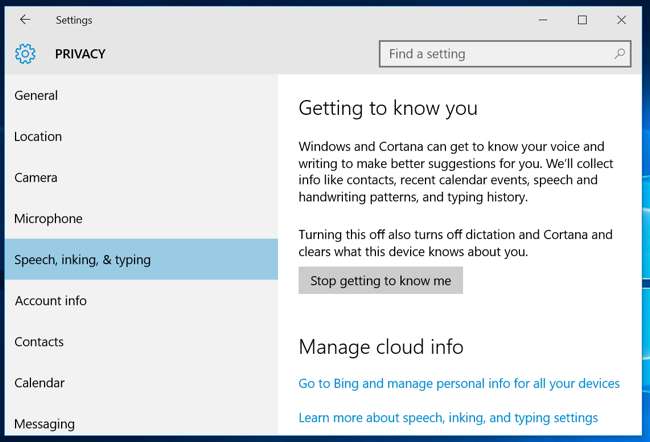Open 'Learn more about speech, inking, and typing' link

click(x=448, y=418)
